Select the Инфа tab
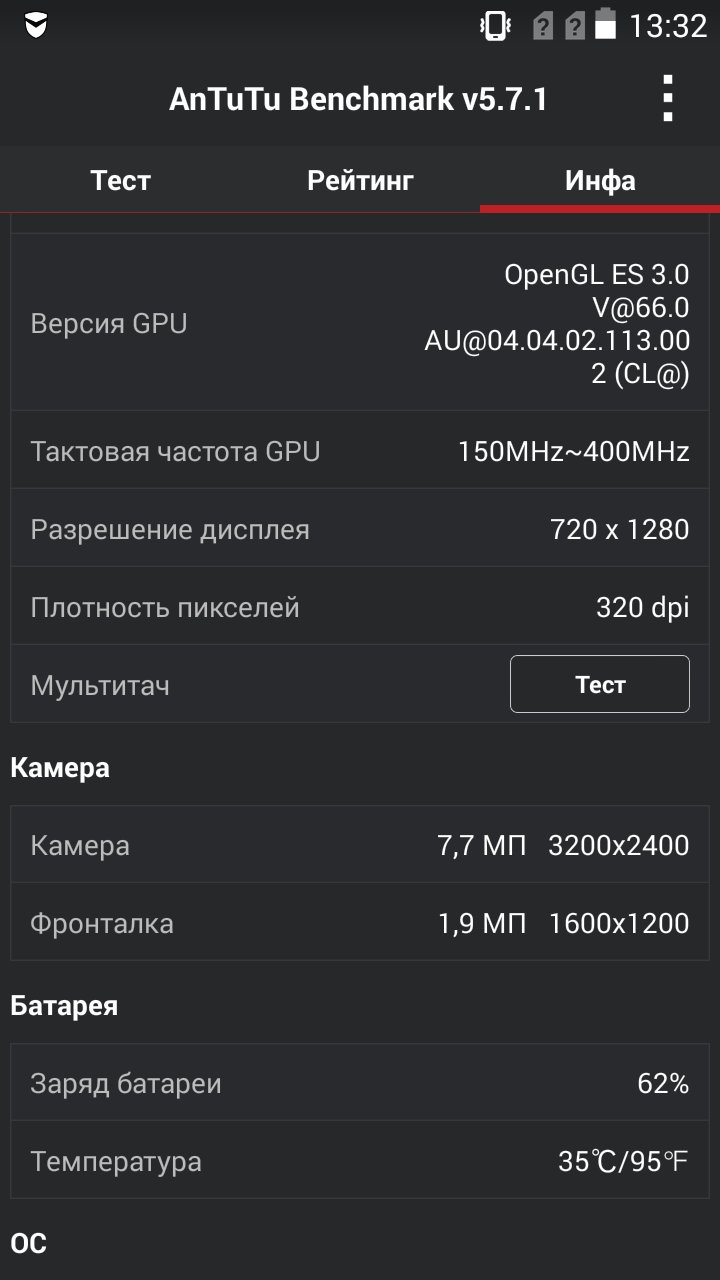The image size is (720, 1280). pos(600,180)
